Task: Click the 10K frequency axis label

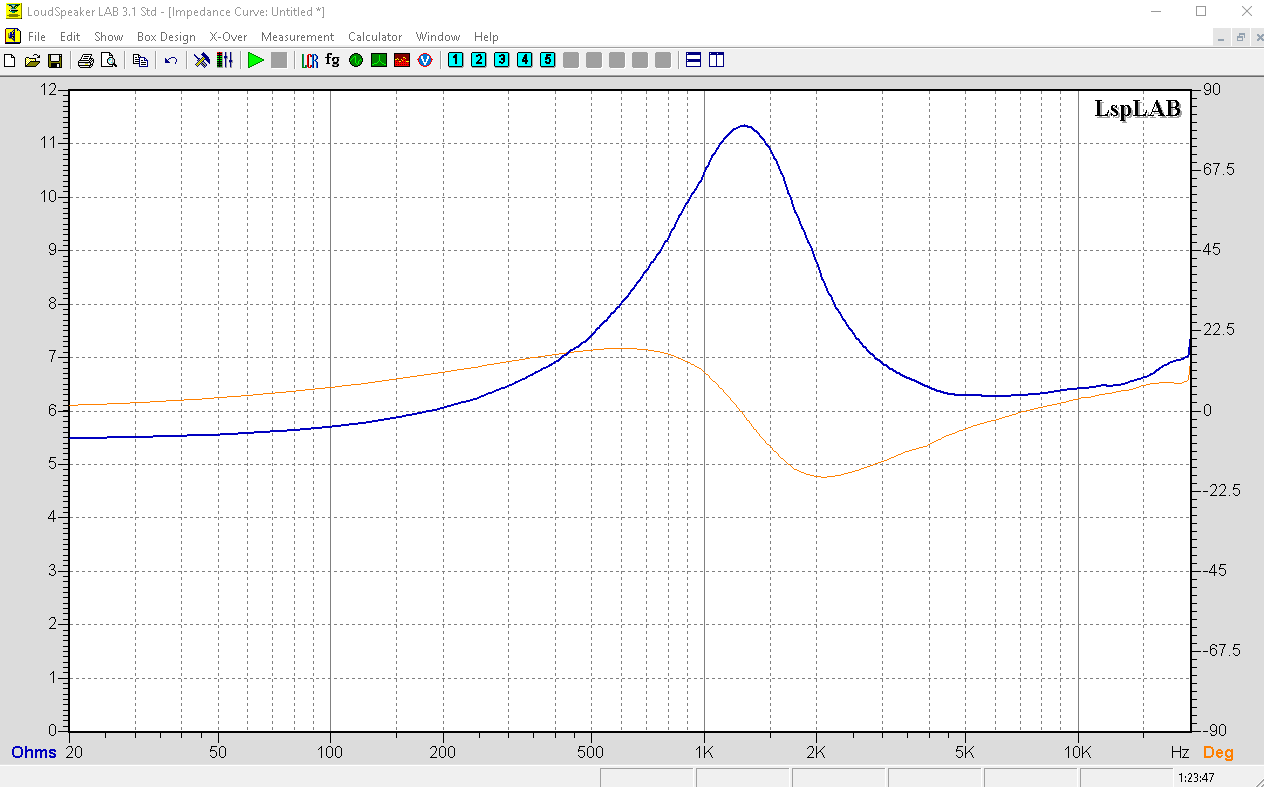Action: point(1078,751)
